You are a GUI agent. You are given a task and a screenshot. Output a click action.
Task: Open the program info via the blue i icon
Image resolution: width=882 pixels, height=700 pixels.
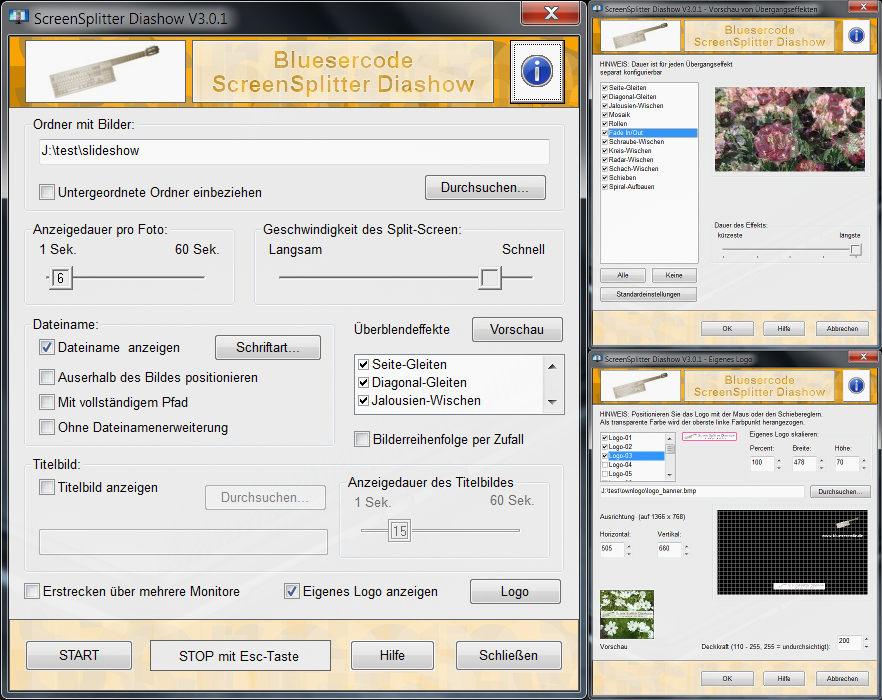537,72
